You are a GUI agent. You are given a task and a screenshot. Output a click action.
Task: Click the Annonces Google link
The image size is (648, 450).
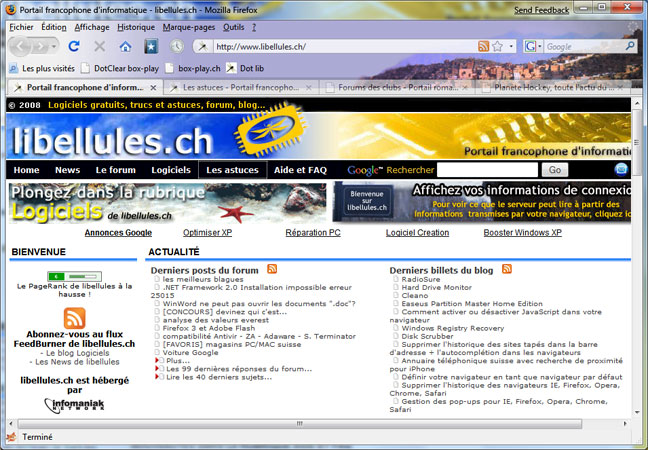[x=118, y=233]
